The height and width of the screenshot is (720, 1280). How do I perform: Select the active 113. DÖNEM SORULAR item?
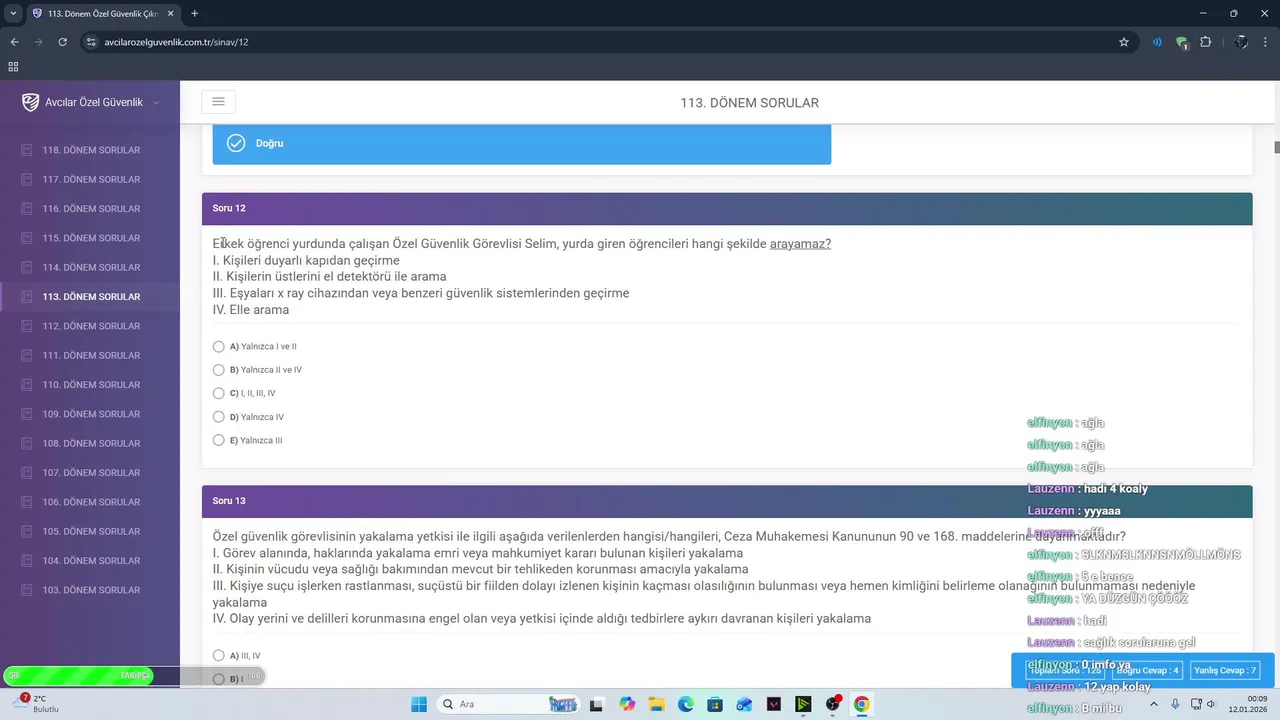pos(90,297)
